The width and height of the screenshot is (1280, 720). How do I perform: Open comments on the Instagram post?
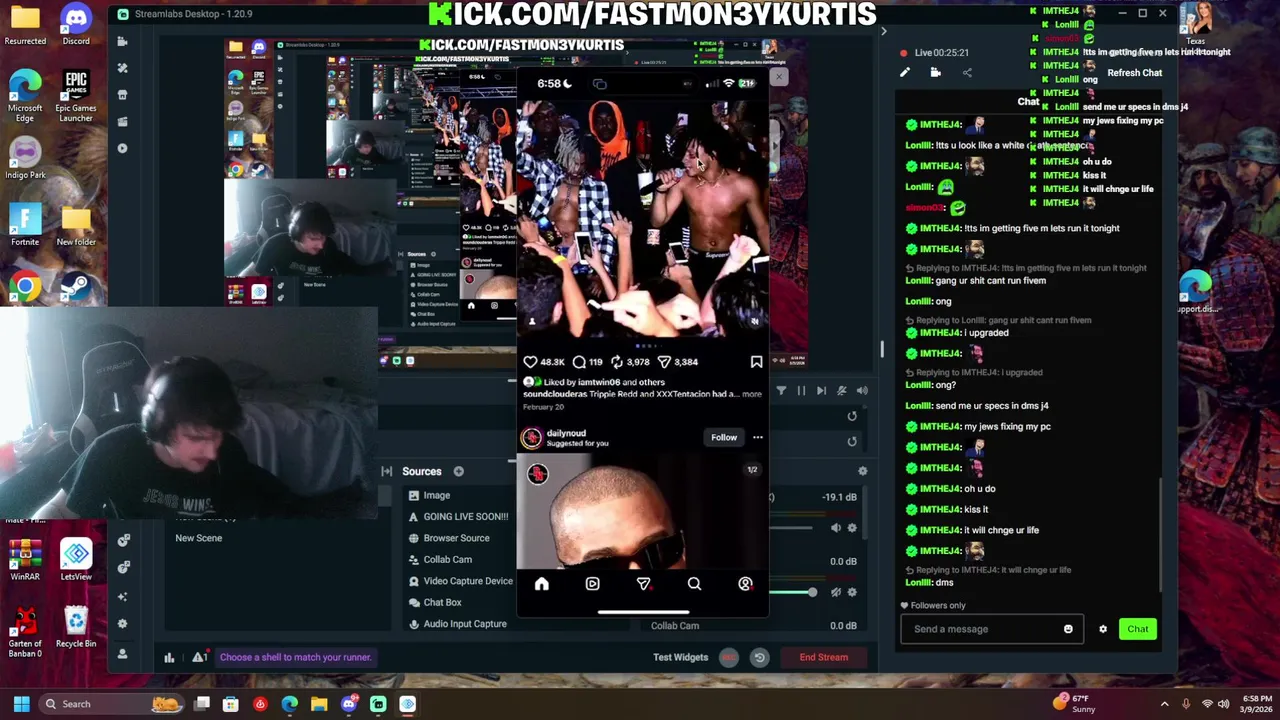pyautogui.click(x=579, y=362)
